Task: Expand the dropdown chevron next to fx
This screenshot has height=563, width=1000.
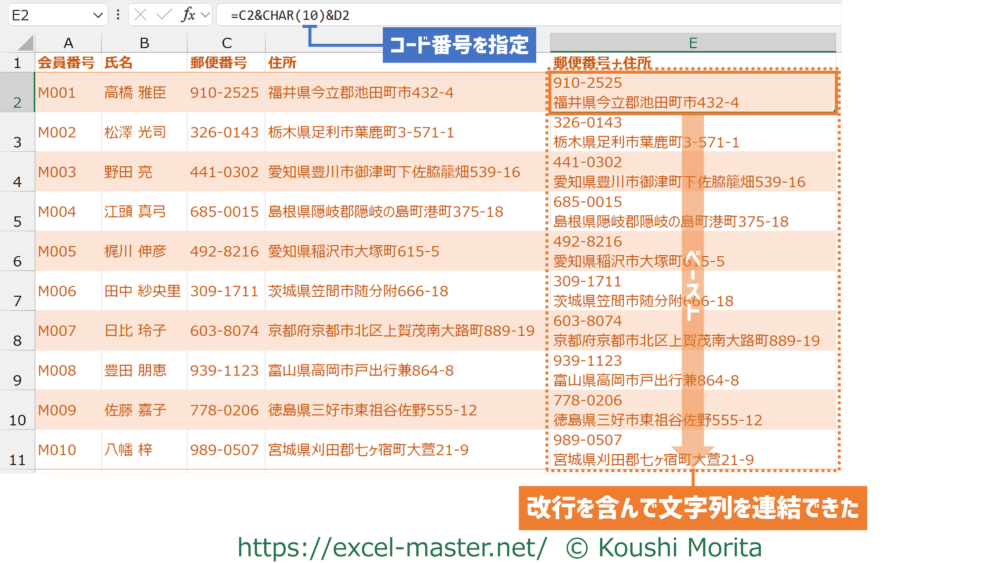Action: tap(206, 15)
